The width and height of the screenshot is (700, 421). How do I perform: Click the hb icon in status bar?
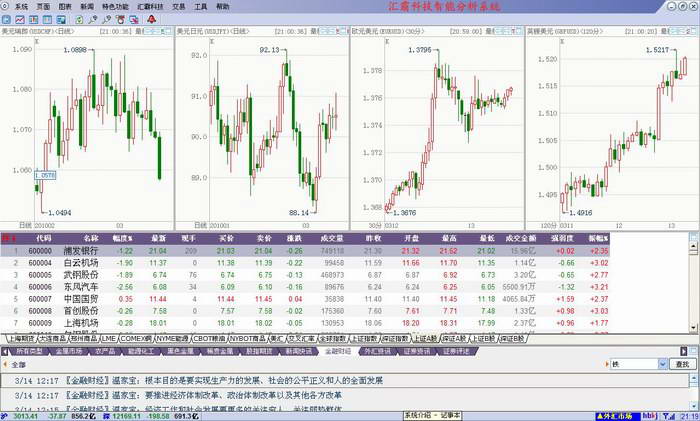(650, 416)
